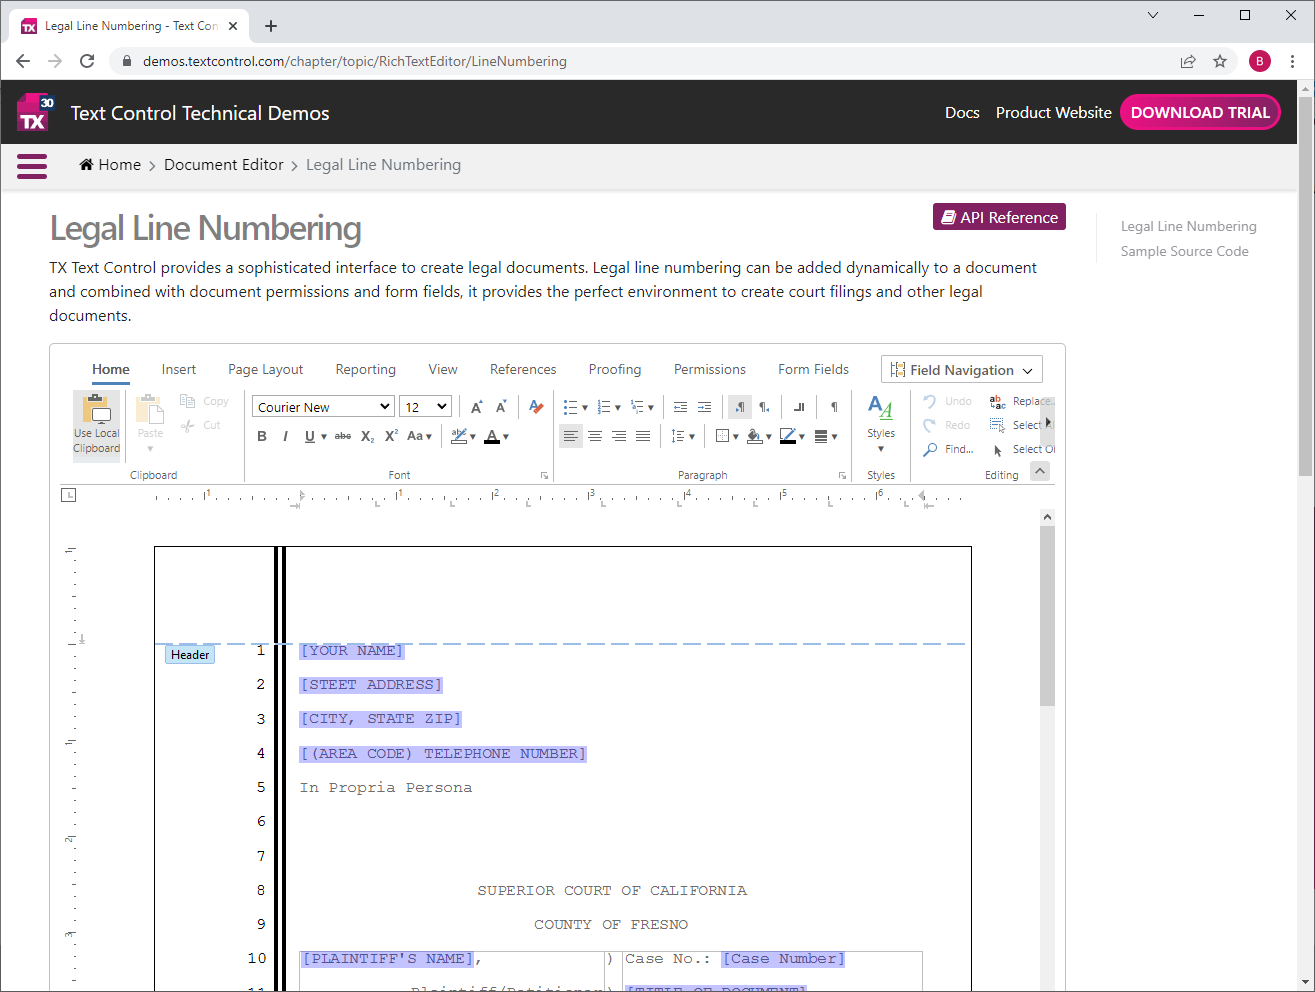The height and width of the screenshot is (992, 1315).
Task: Follow the Sample Source Code link
Action: coord(1184,252)
